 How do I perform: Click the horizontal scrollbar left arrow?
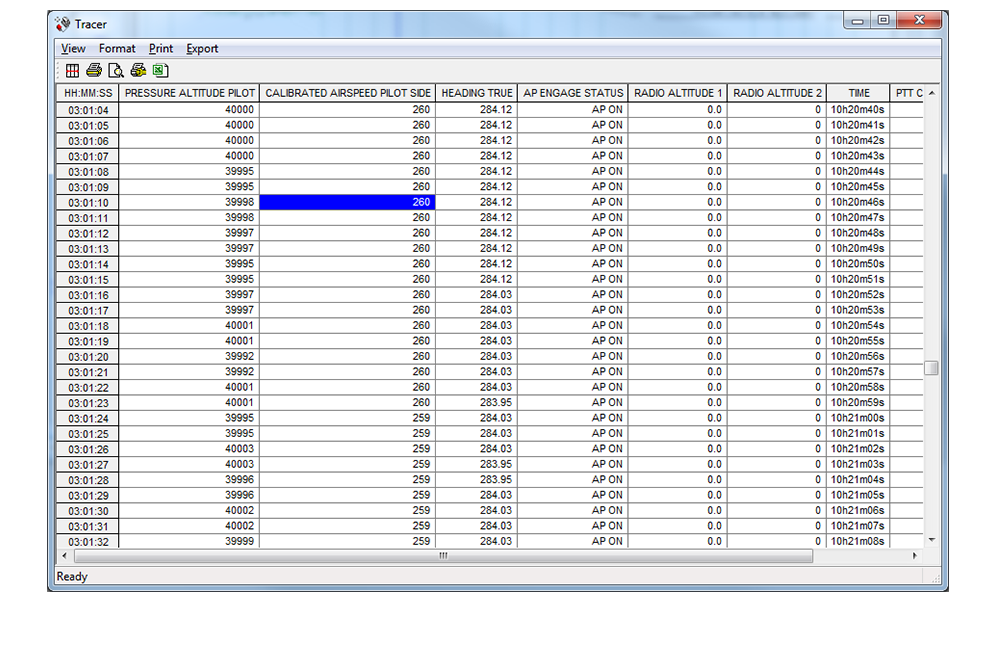pos(64,556)
